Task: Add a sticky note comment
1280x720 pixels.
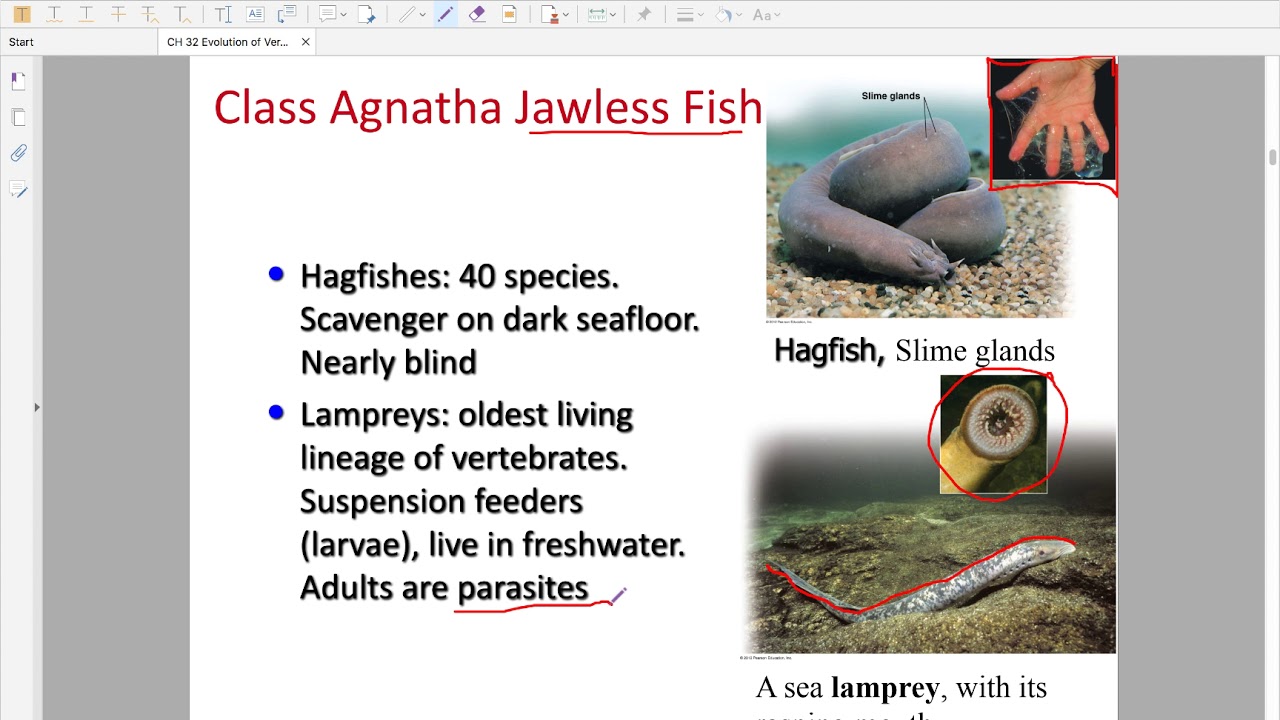Action: tap(328, 14)
